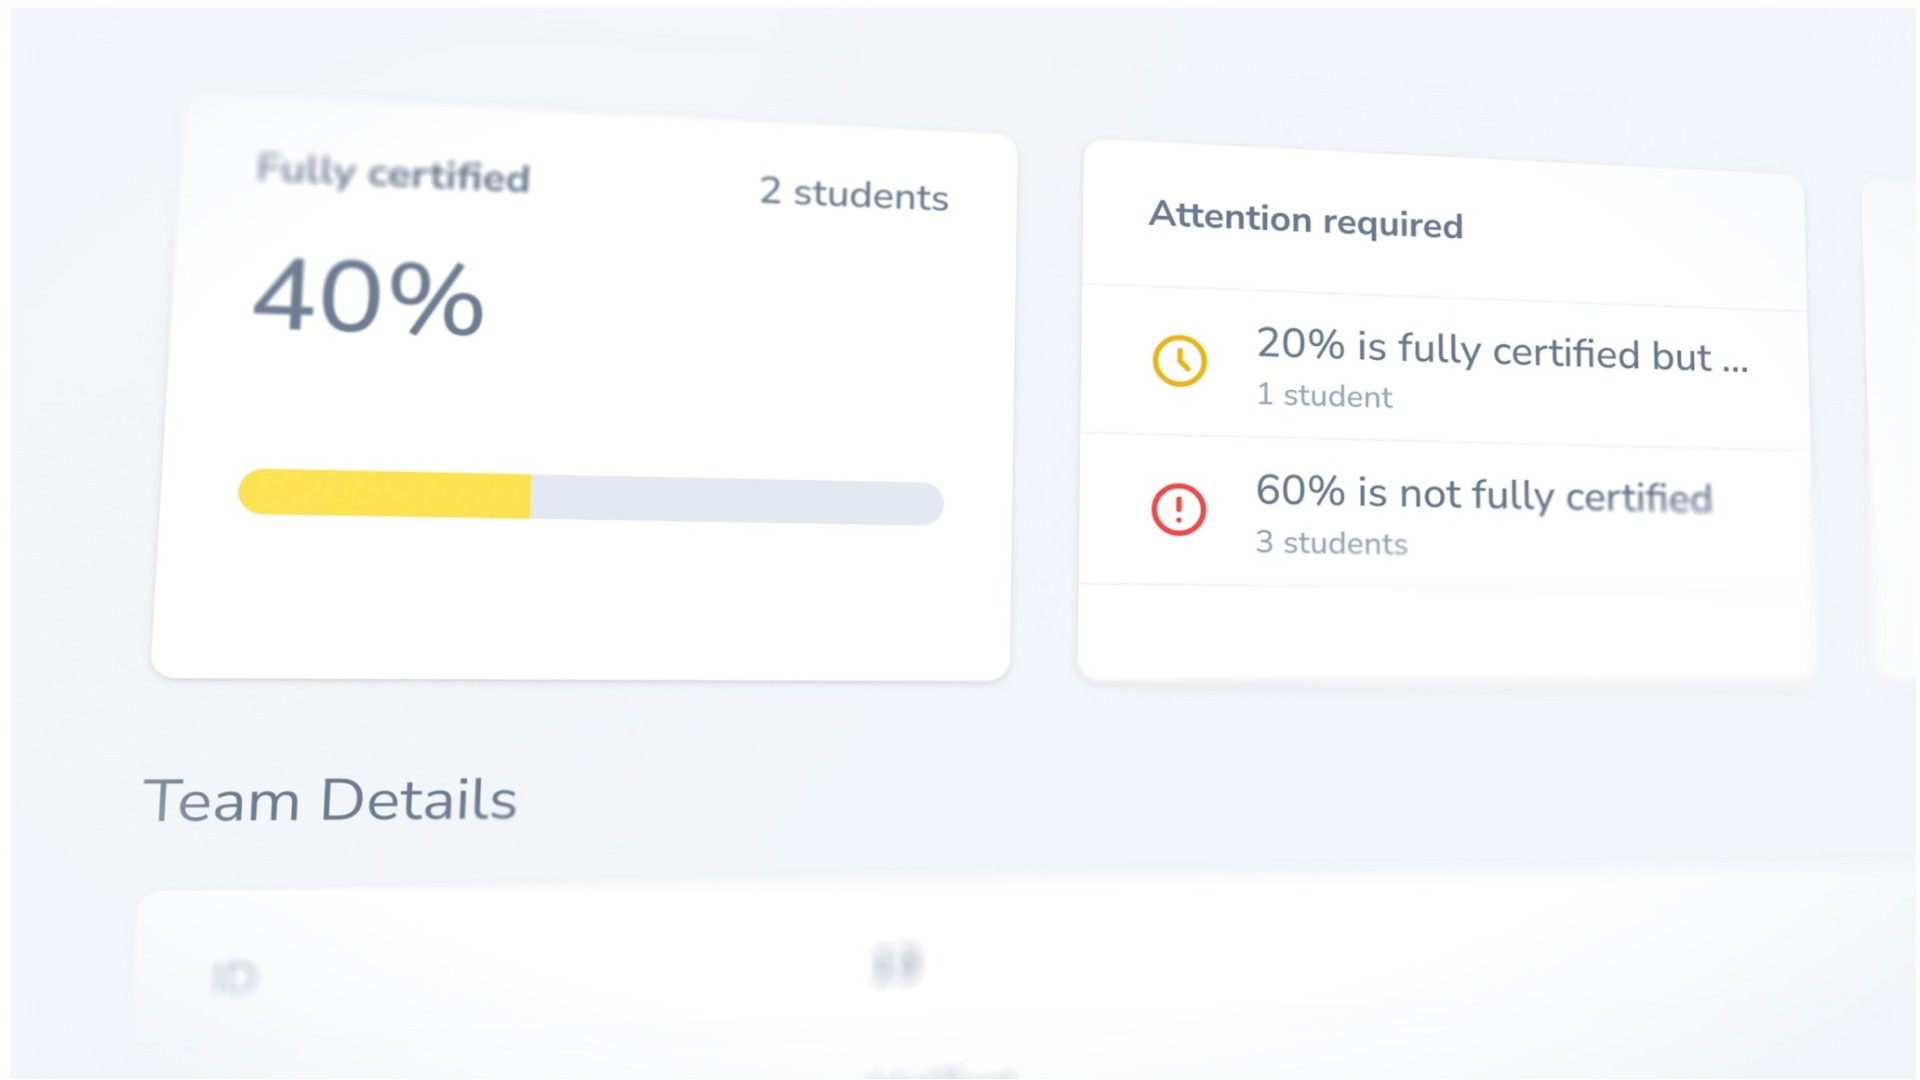The height and width of the screenshot is (1080, 1920).
Task: Click the red exclamation alert icon
Action: 1178,509
